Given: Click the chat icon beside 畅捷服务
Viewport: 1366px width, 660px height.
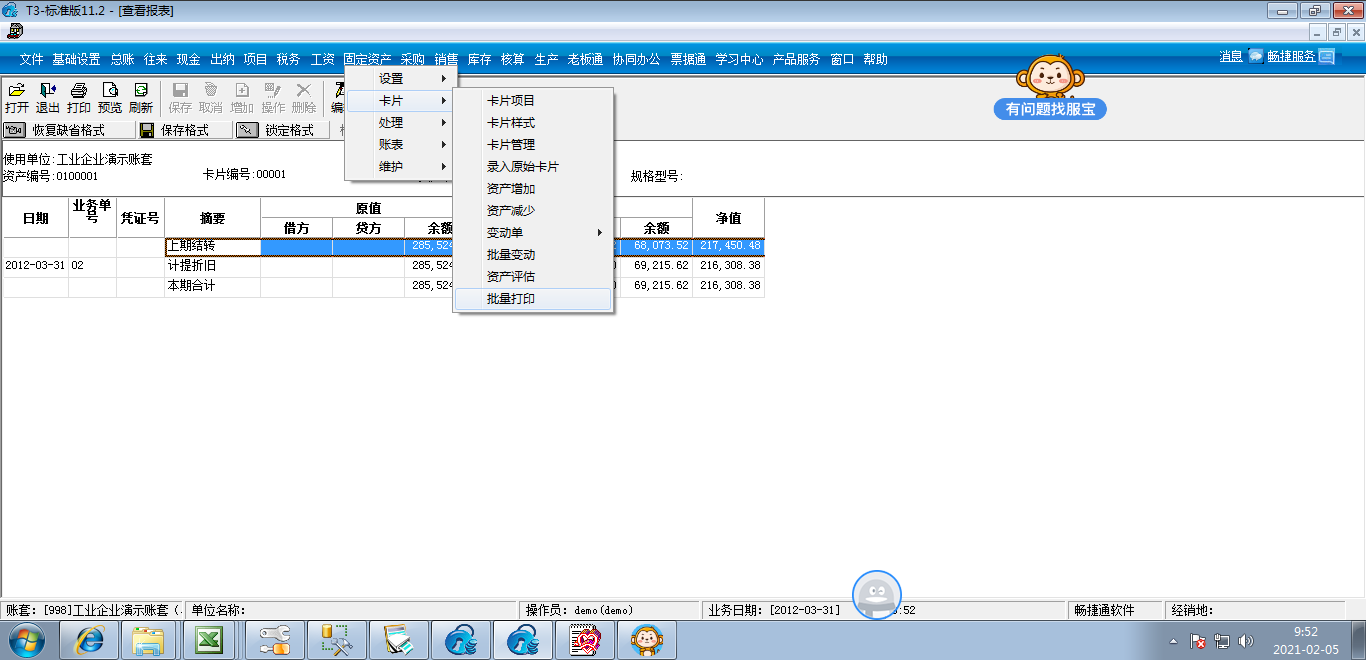Looking at the screenshot, I should [x=1326, y=57].
